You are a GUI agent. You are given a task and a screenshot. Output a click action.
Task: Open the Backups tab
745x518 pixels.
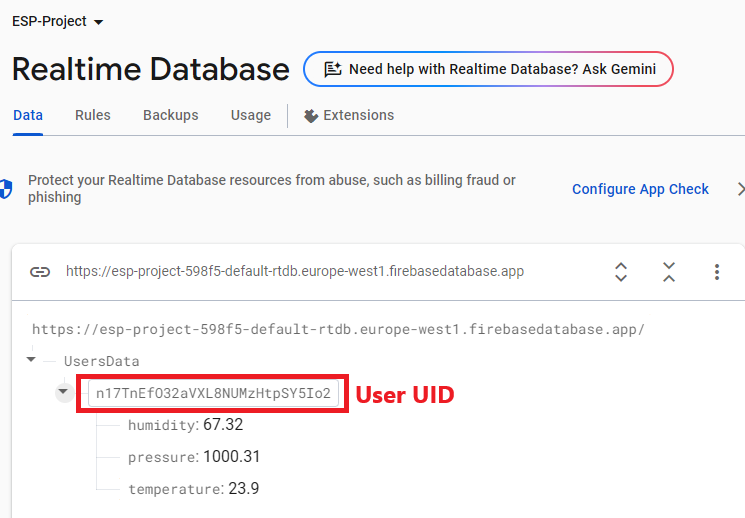(x=171, y=115)
